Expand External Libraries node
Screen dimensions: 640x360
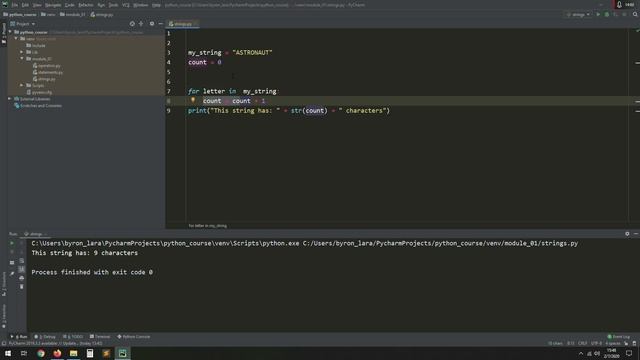tap(10, 99)
